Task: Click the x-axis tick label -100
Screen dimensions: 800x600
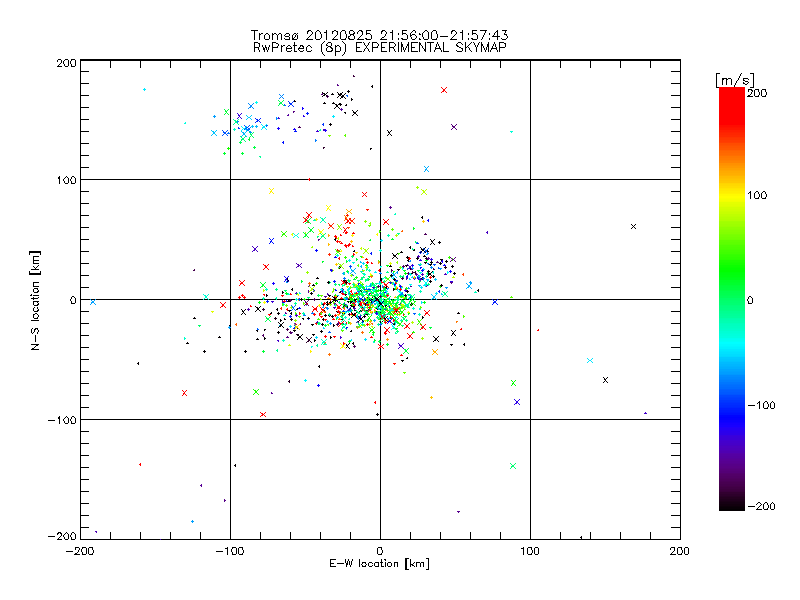Action: [x=230, y=551]
